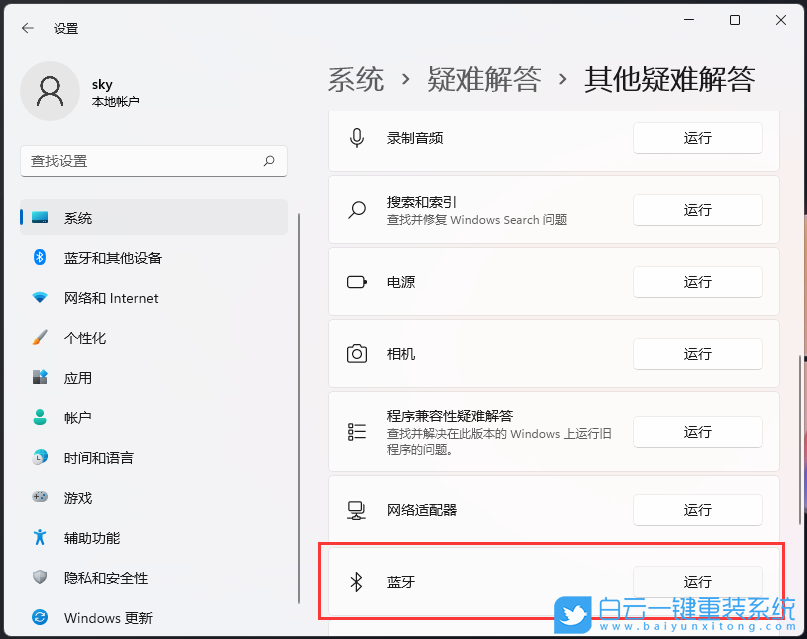Viewport: 807px width, 639px height.
Task: Click the 游戏 controller icon in sidebar
Action: pyautogui.click(x=40, y=498)
